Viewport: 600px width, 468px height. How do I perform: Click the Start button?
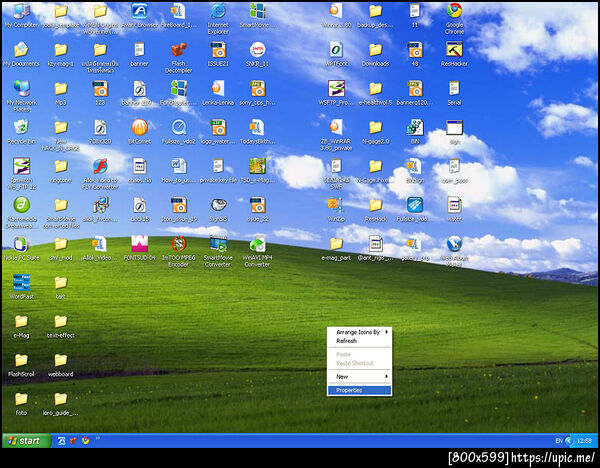click(x=26, y=440)
